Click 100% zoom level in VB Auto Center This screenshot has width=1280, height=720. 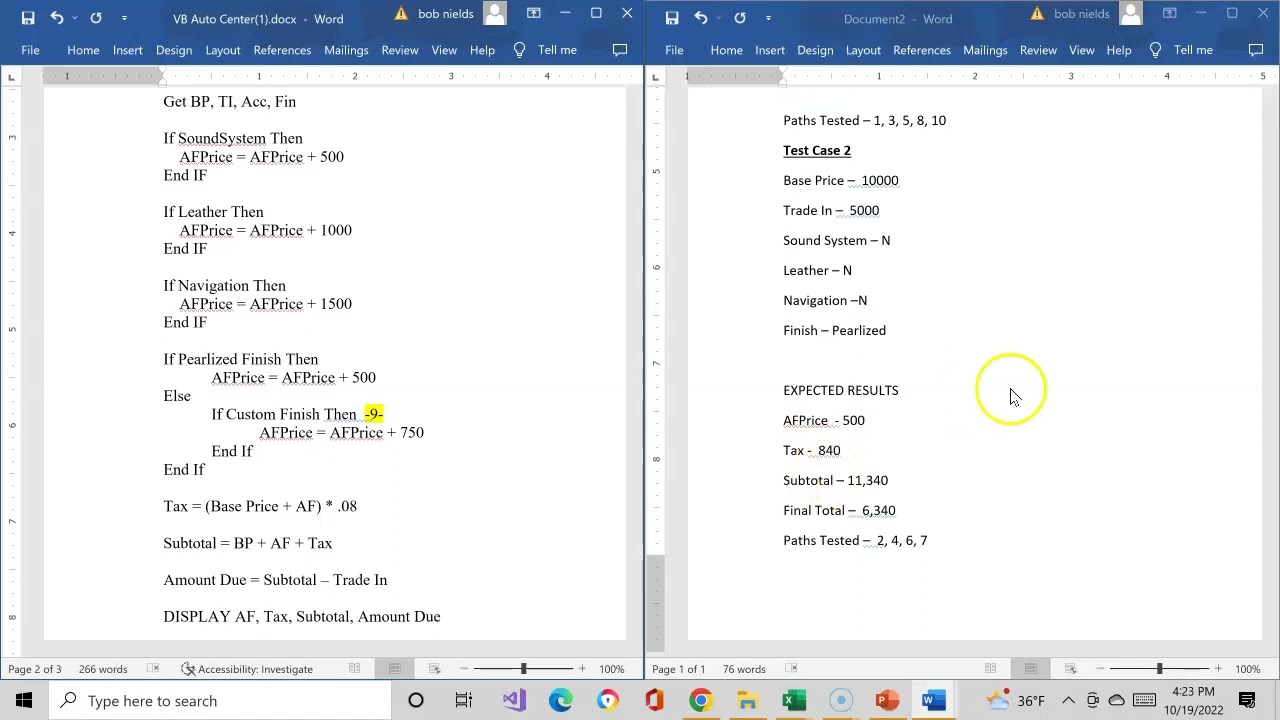click(612, 669)
